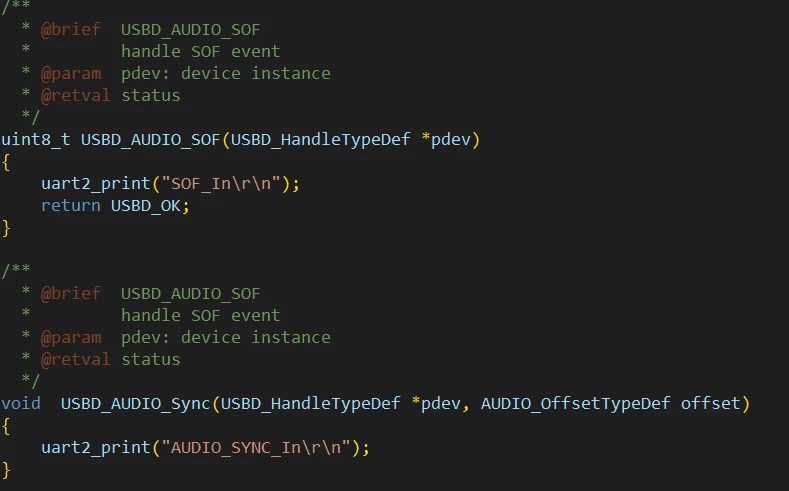Click the void keyword before USBD_AUDIO_Sync
This screenshot has height=491, width=789.
pos(21,403)
